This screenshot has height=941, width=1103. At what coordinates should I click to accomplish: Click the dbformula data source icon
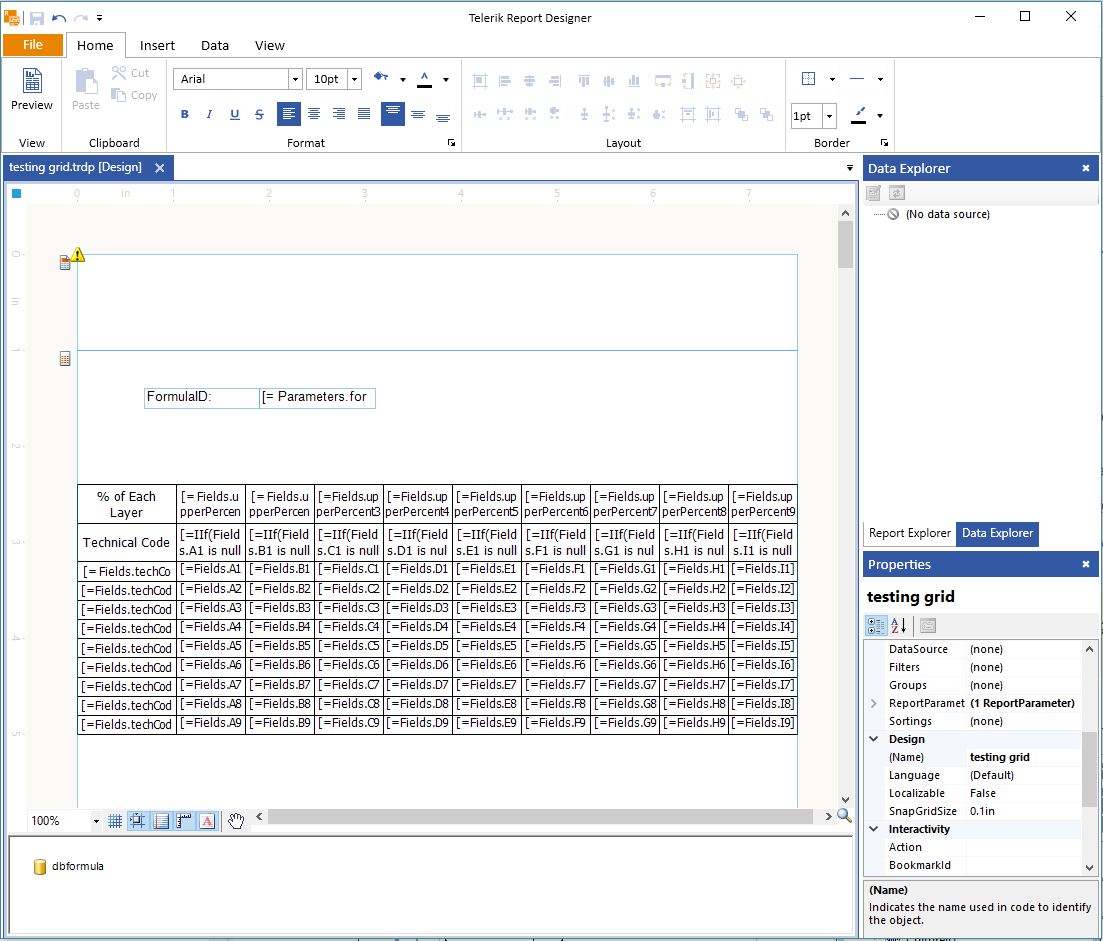click(x=41, y=866)
